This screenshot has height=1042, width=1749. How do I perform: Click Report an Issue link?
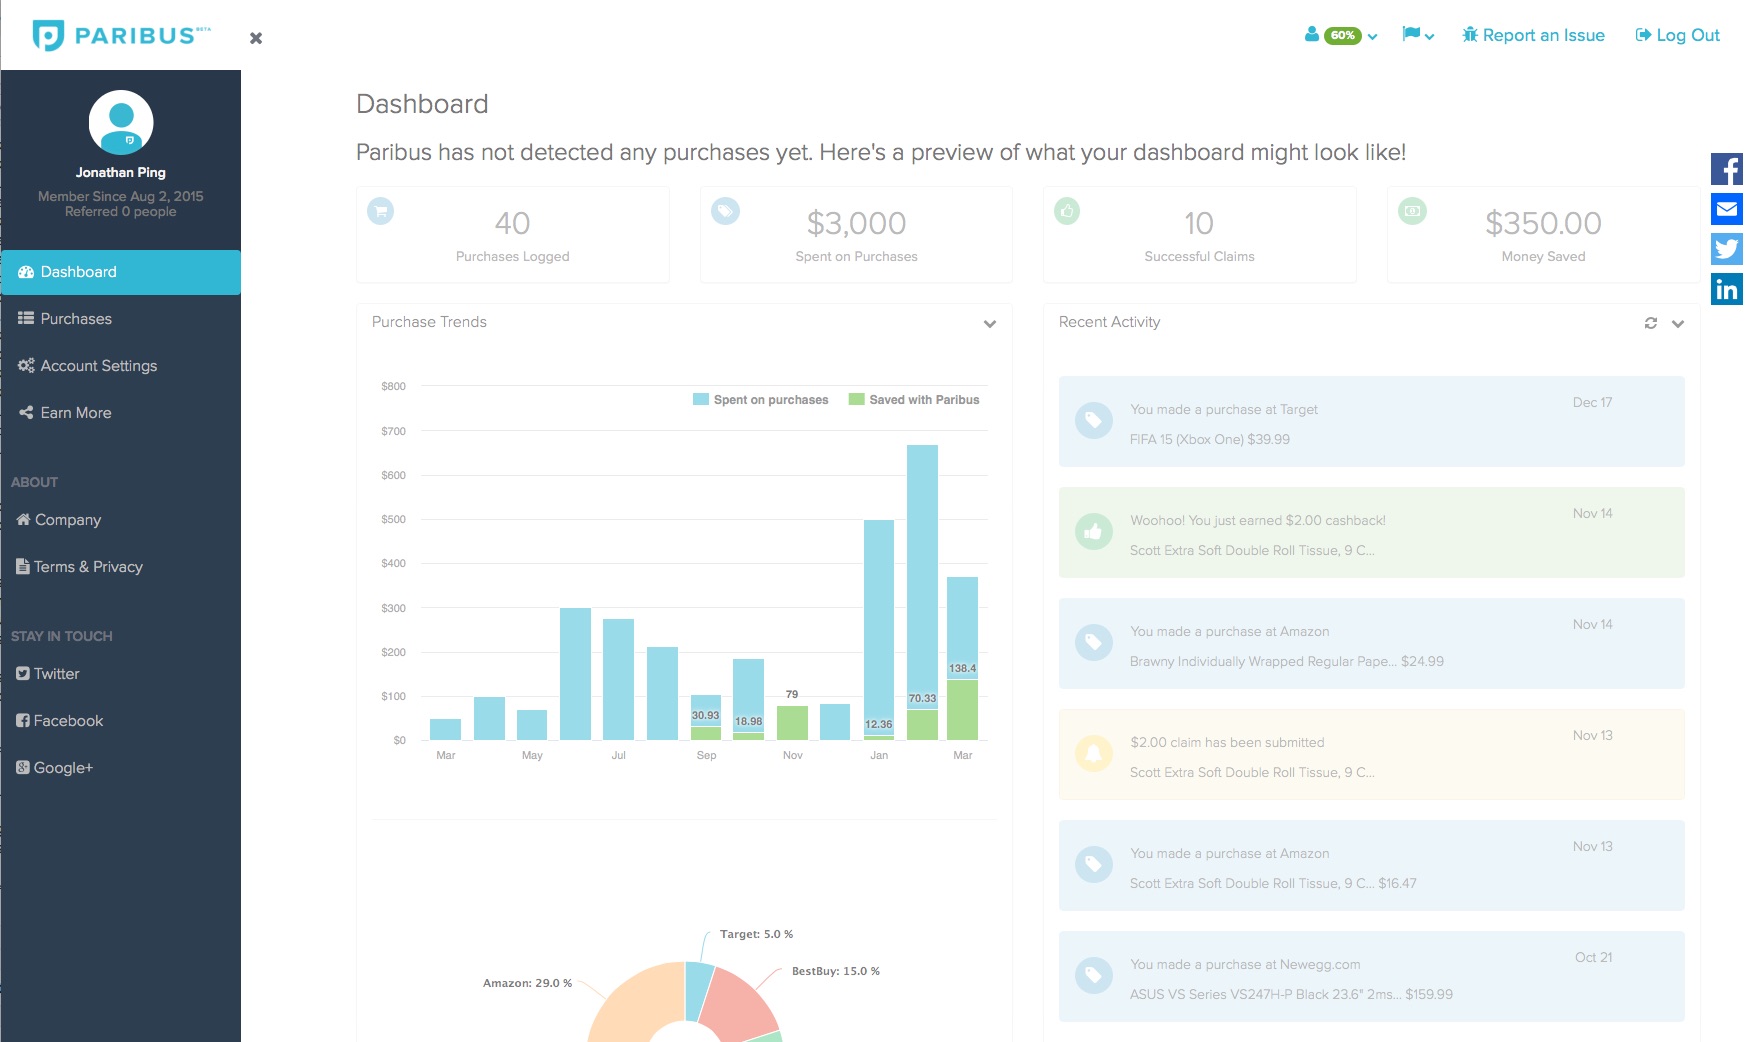click(x=1533, y=35)
